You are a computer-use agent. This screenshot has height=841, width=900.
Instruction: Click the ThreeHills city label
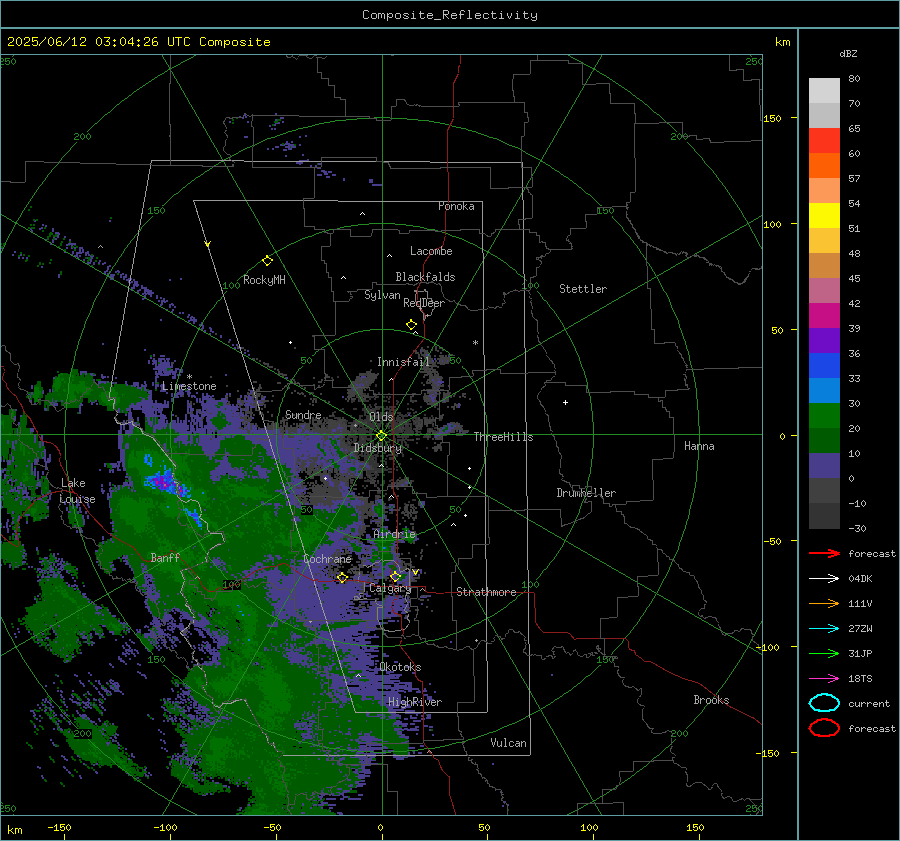click(503, 437)
